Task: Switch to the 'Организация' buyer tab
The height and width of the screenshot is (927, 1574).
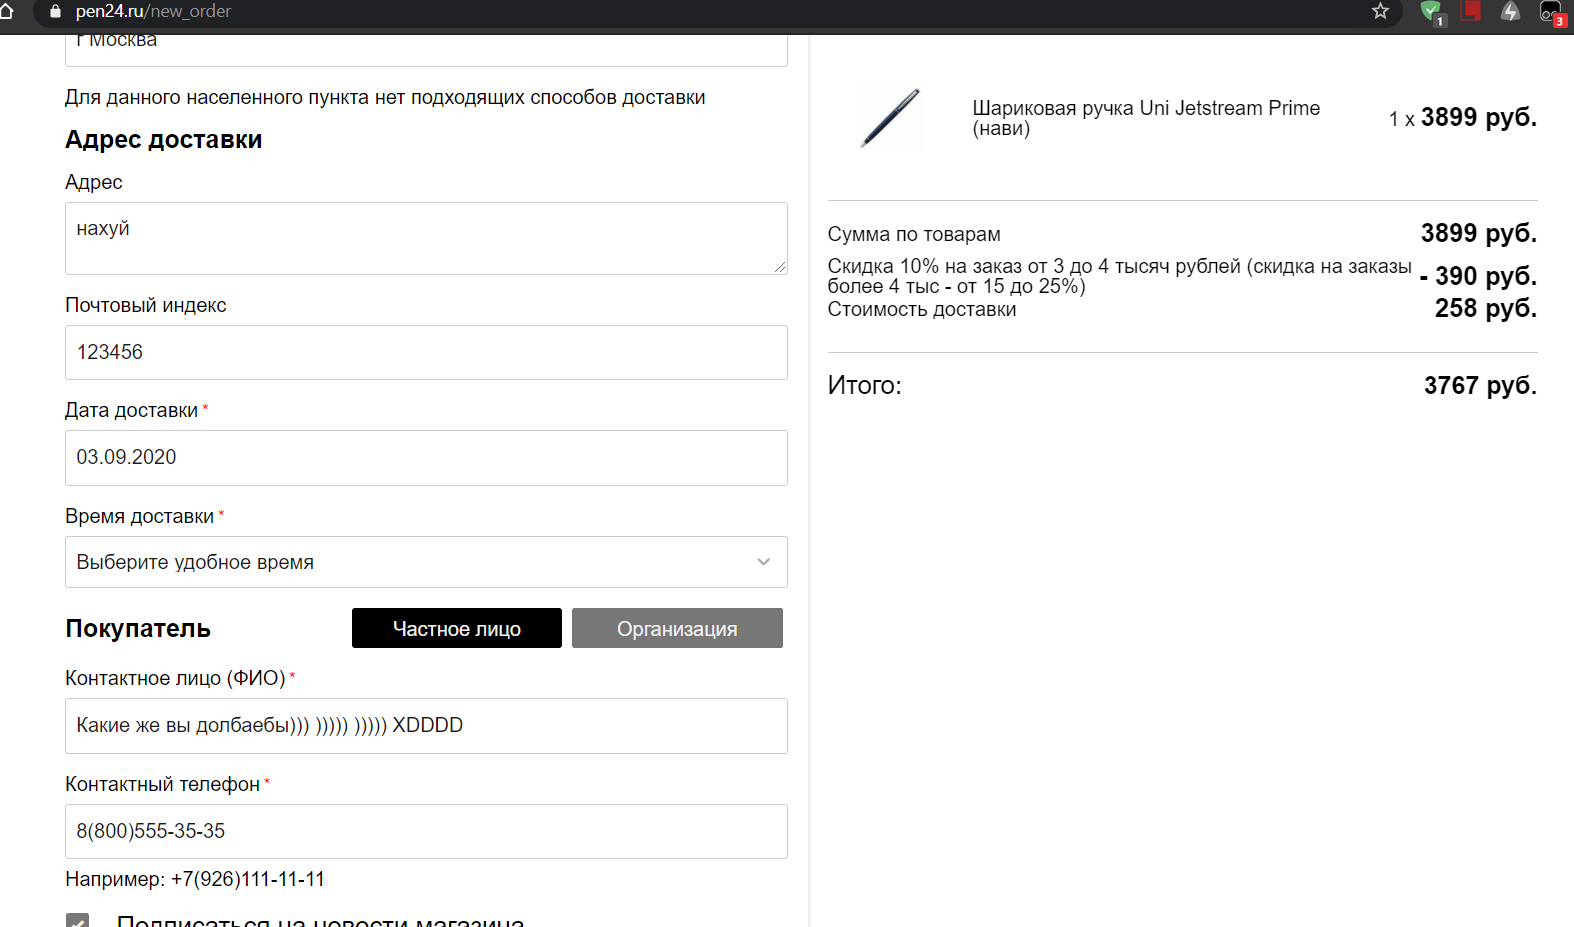Action: 676,628
